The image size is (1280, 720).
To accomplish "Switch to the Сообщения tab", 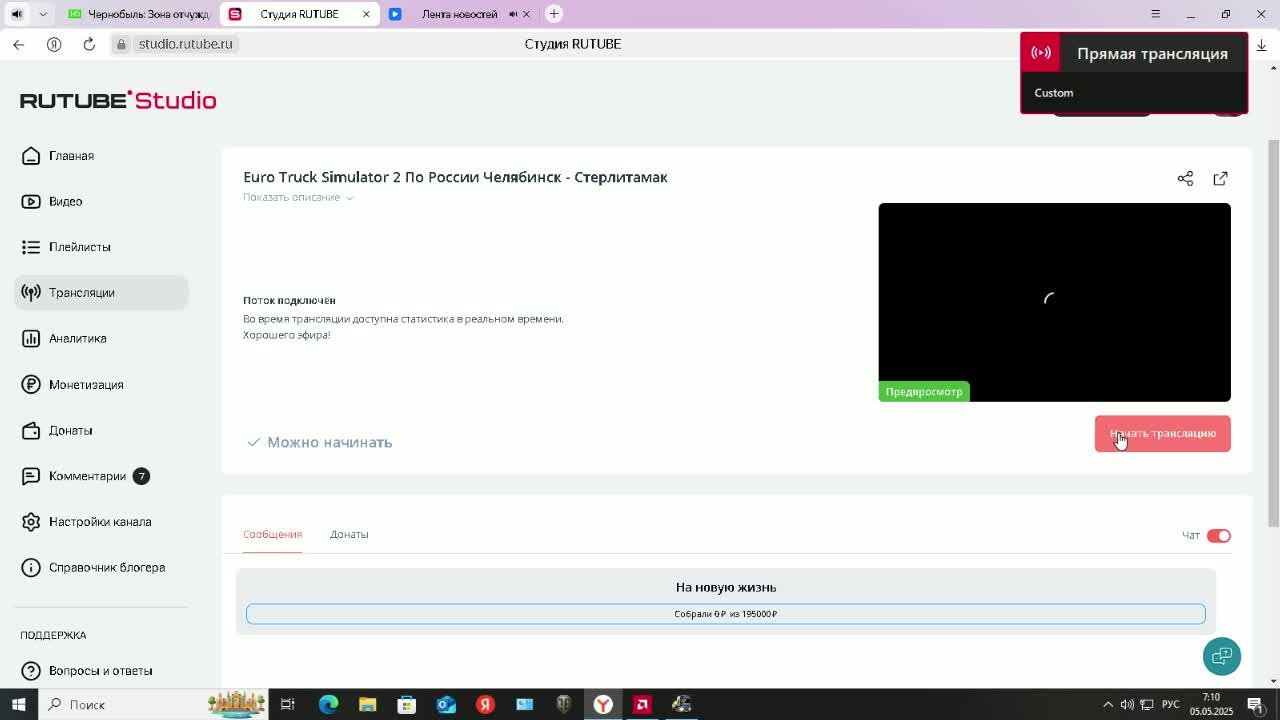I will (x=272, y=534).
